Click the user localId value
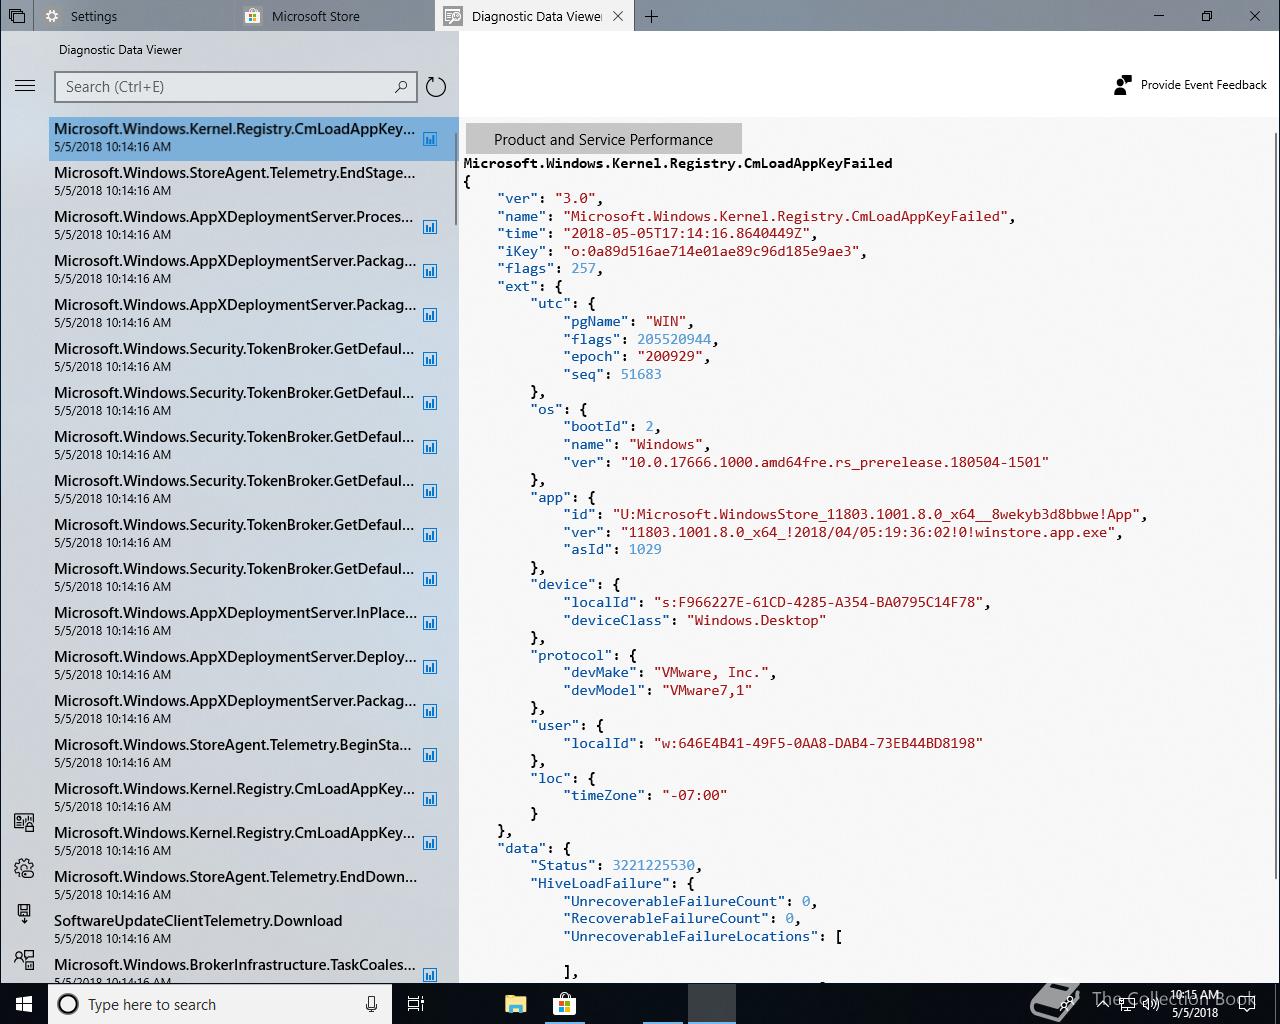1280x1024 pixels. click(818, 743)
